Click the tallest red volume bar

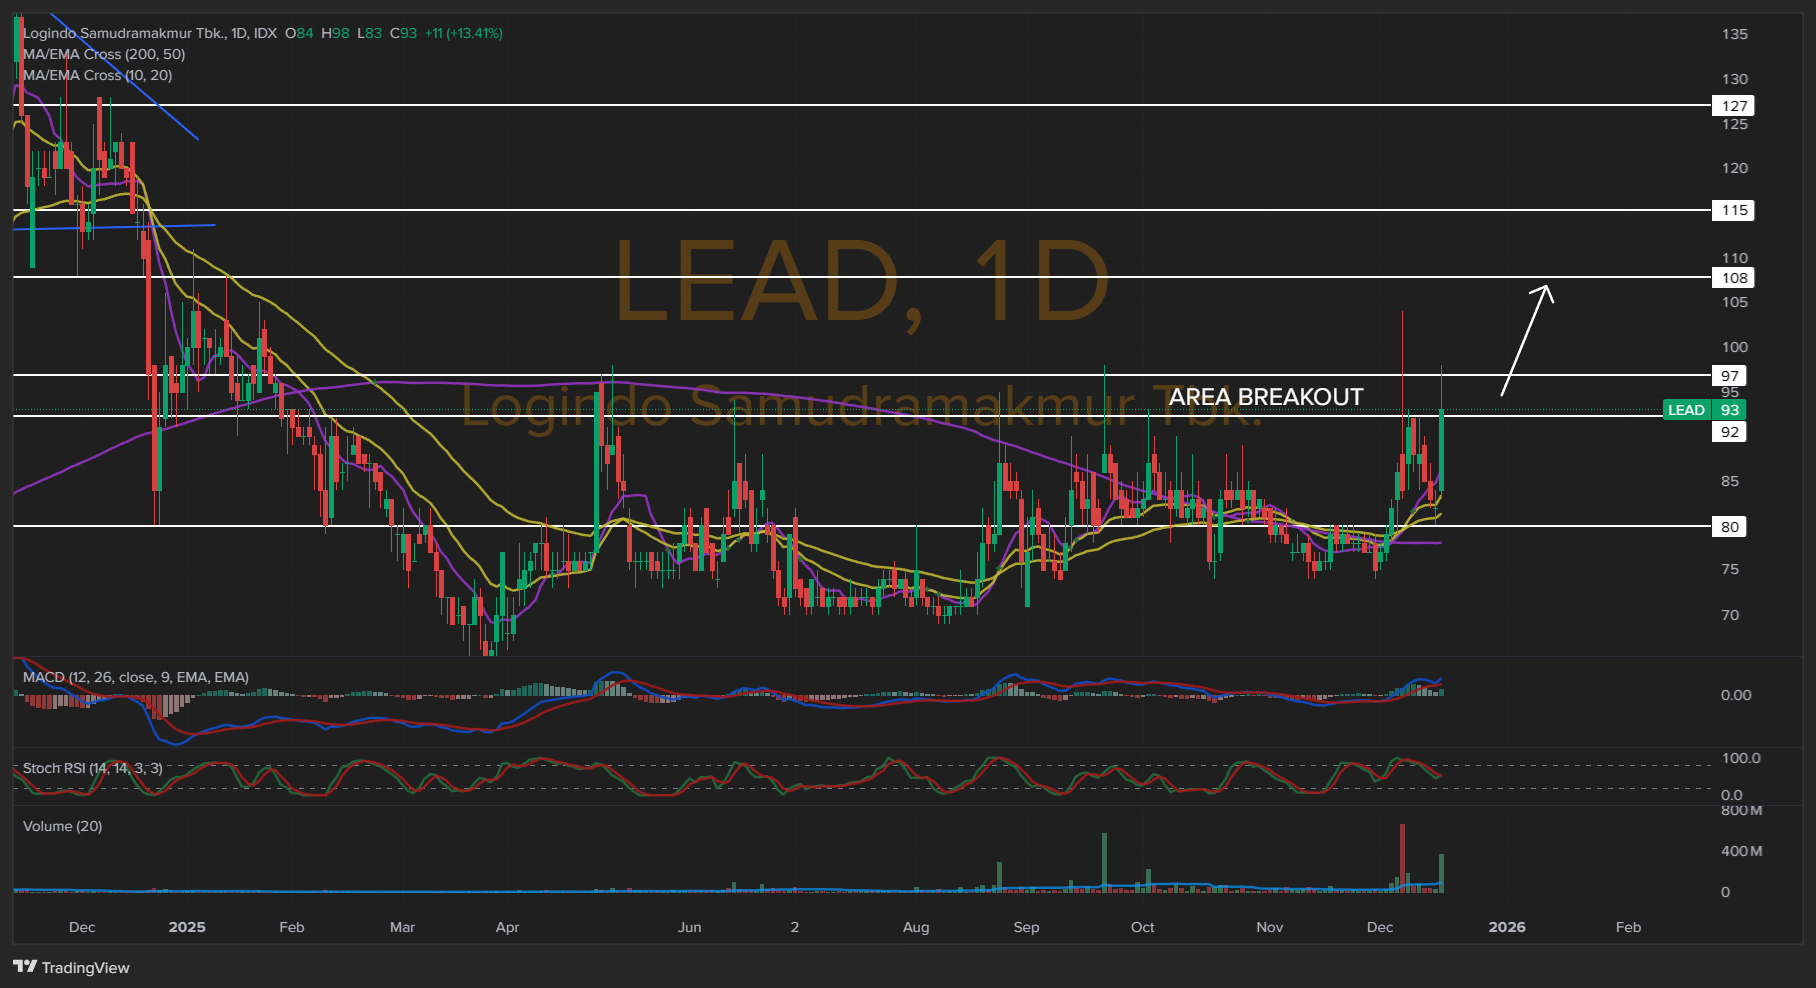point(1402,857)
